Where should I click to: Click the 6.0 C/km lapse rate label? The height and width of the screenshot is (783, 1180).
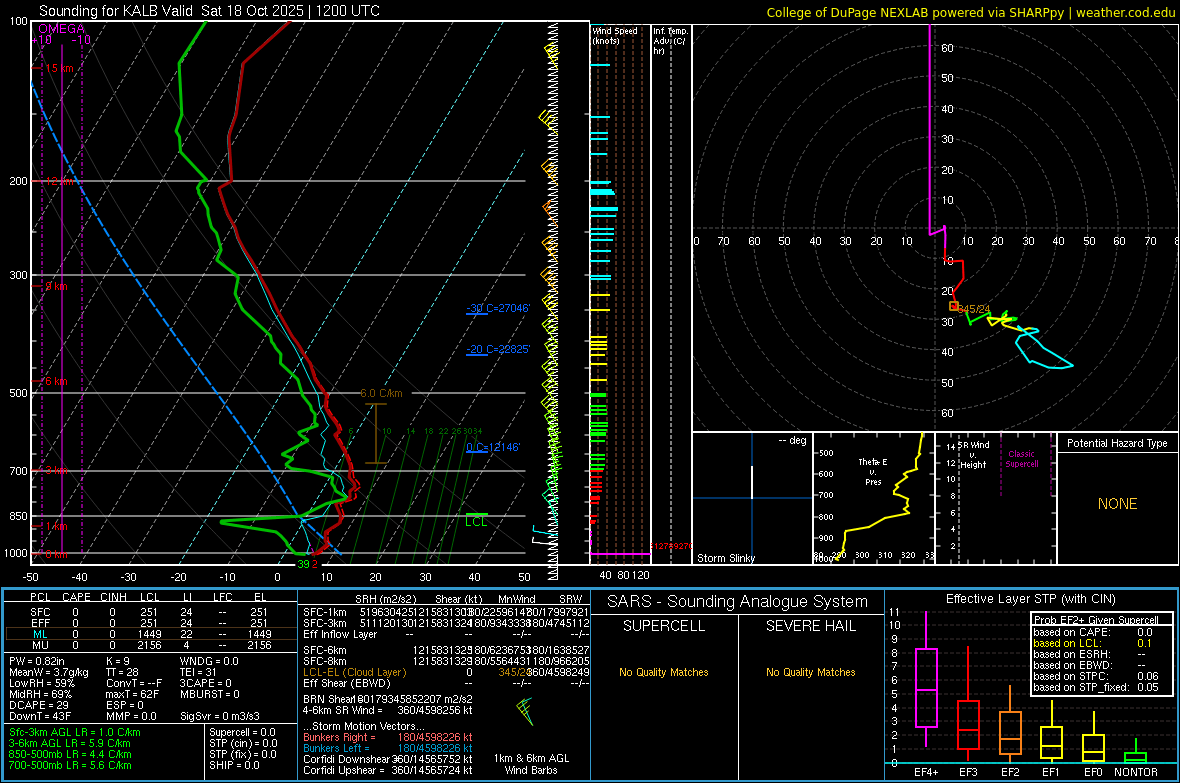(381, 393)
